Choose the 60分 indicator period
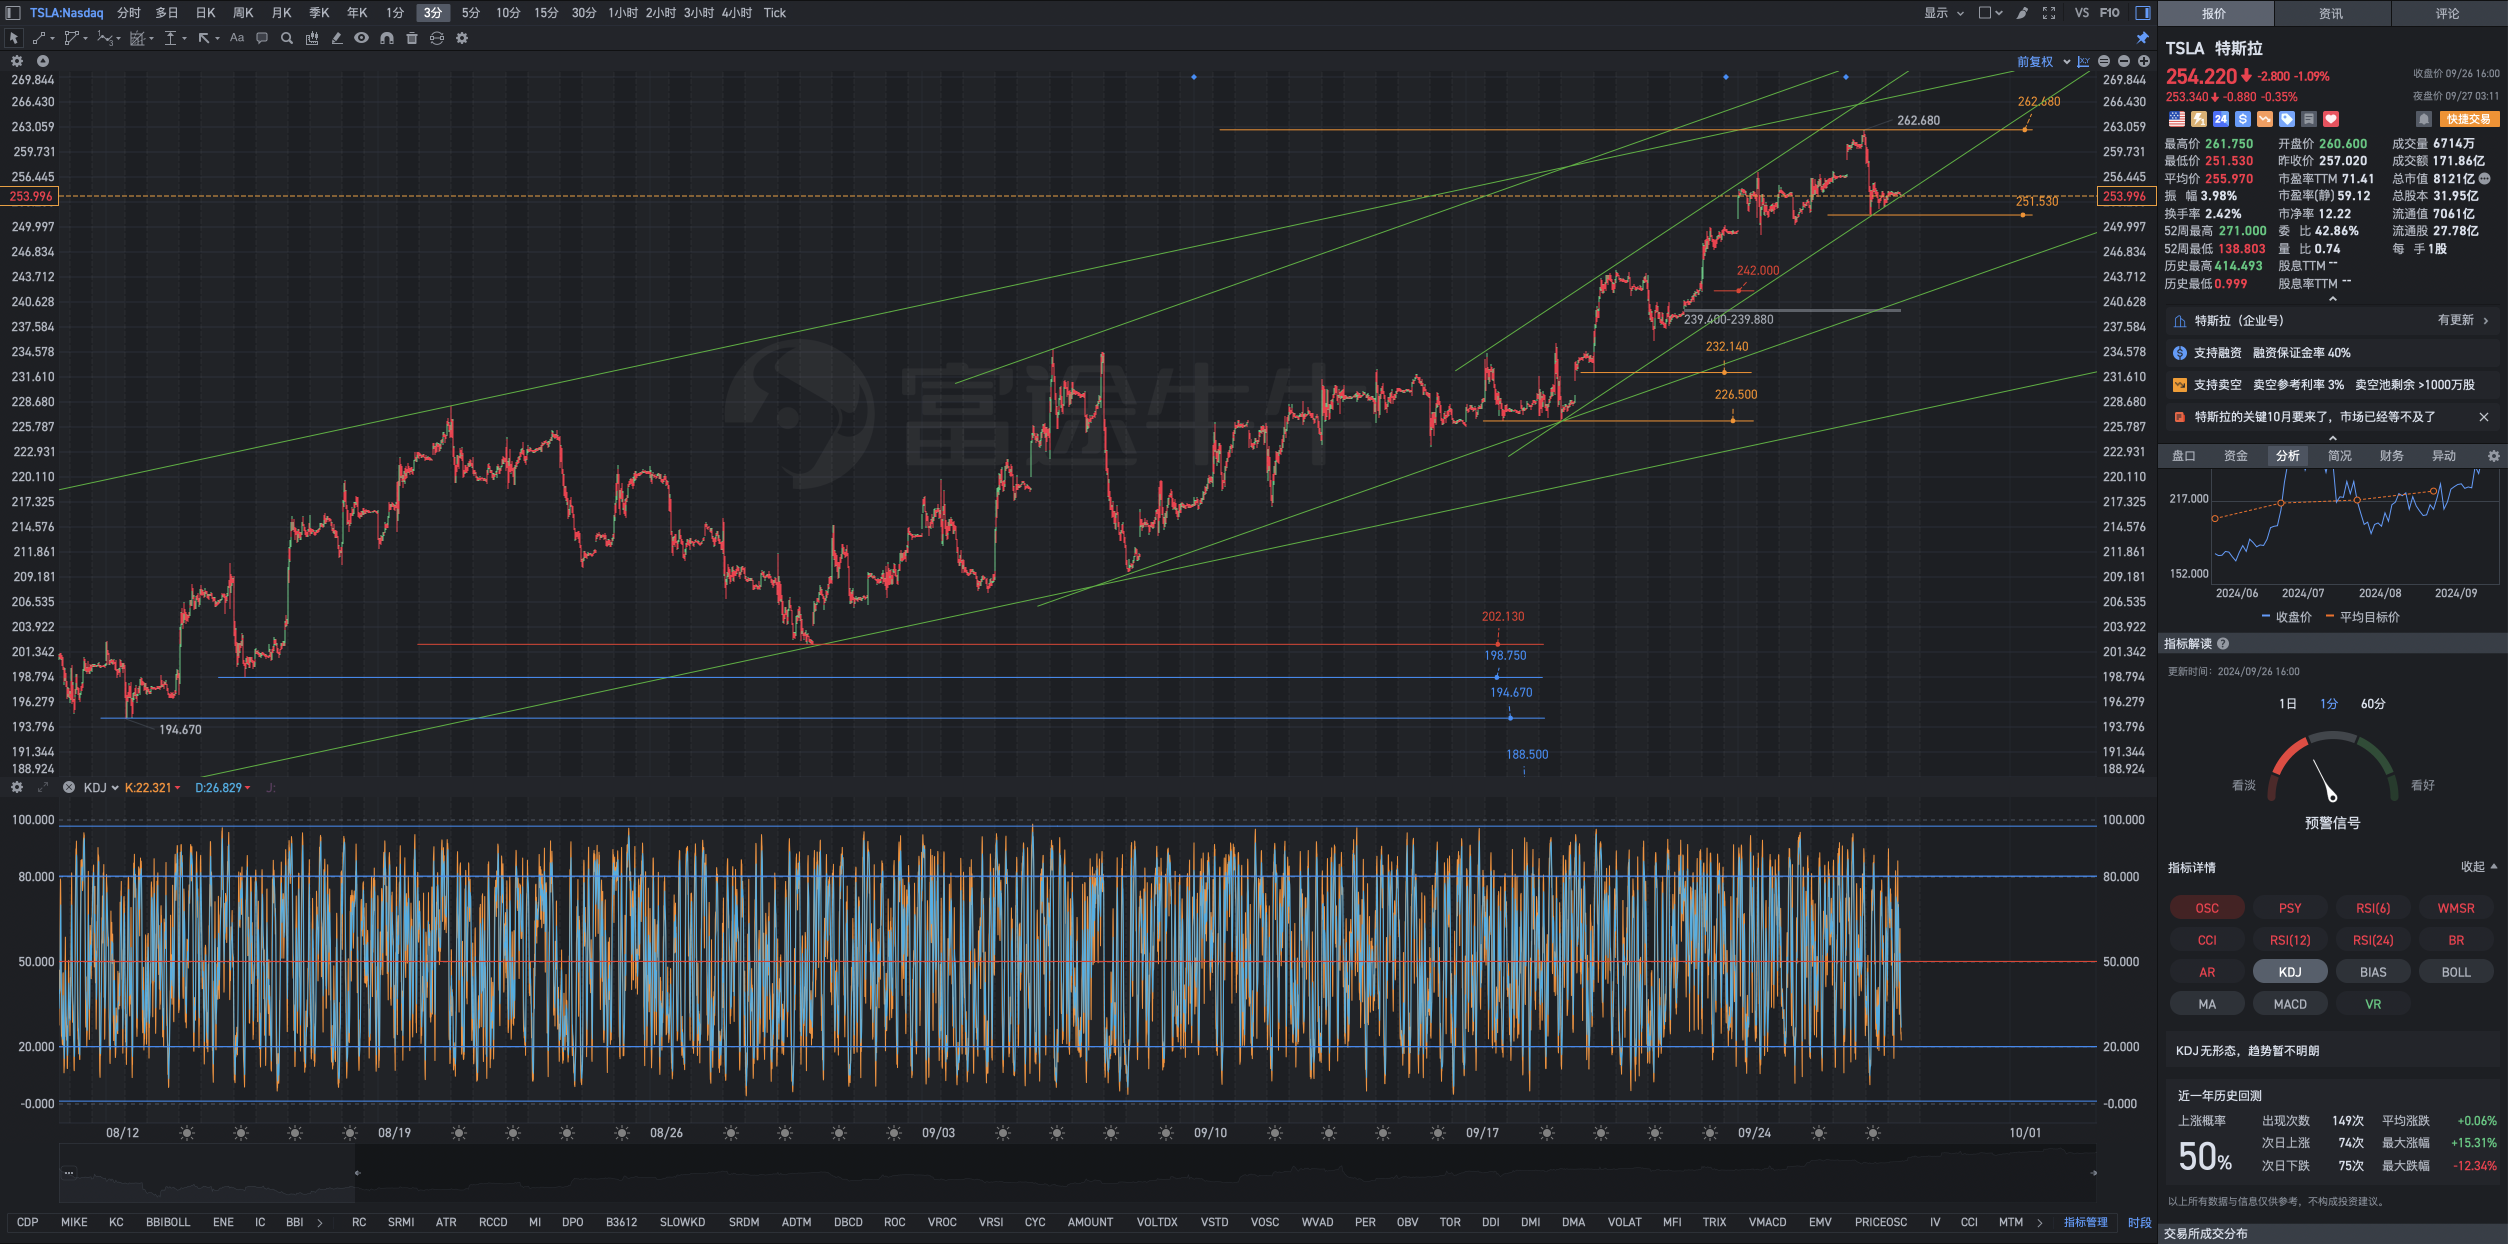Image resolution: width=2508 pixels, height=1244 pixels. [2373, 704]
